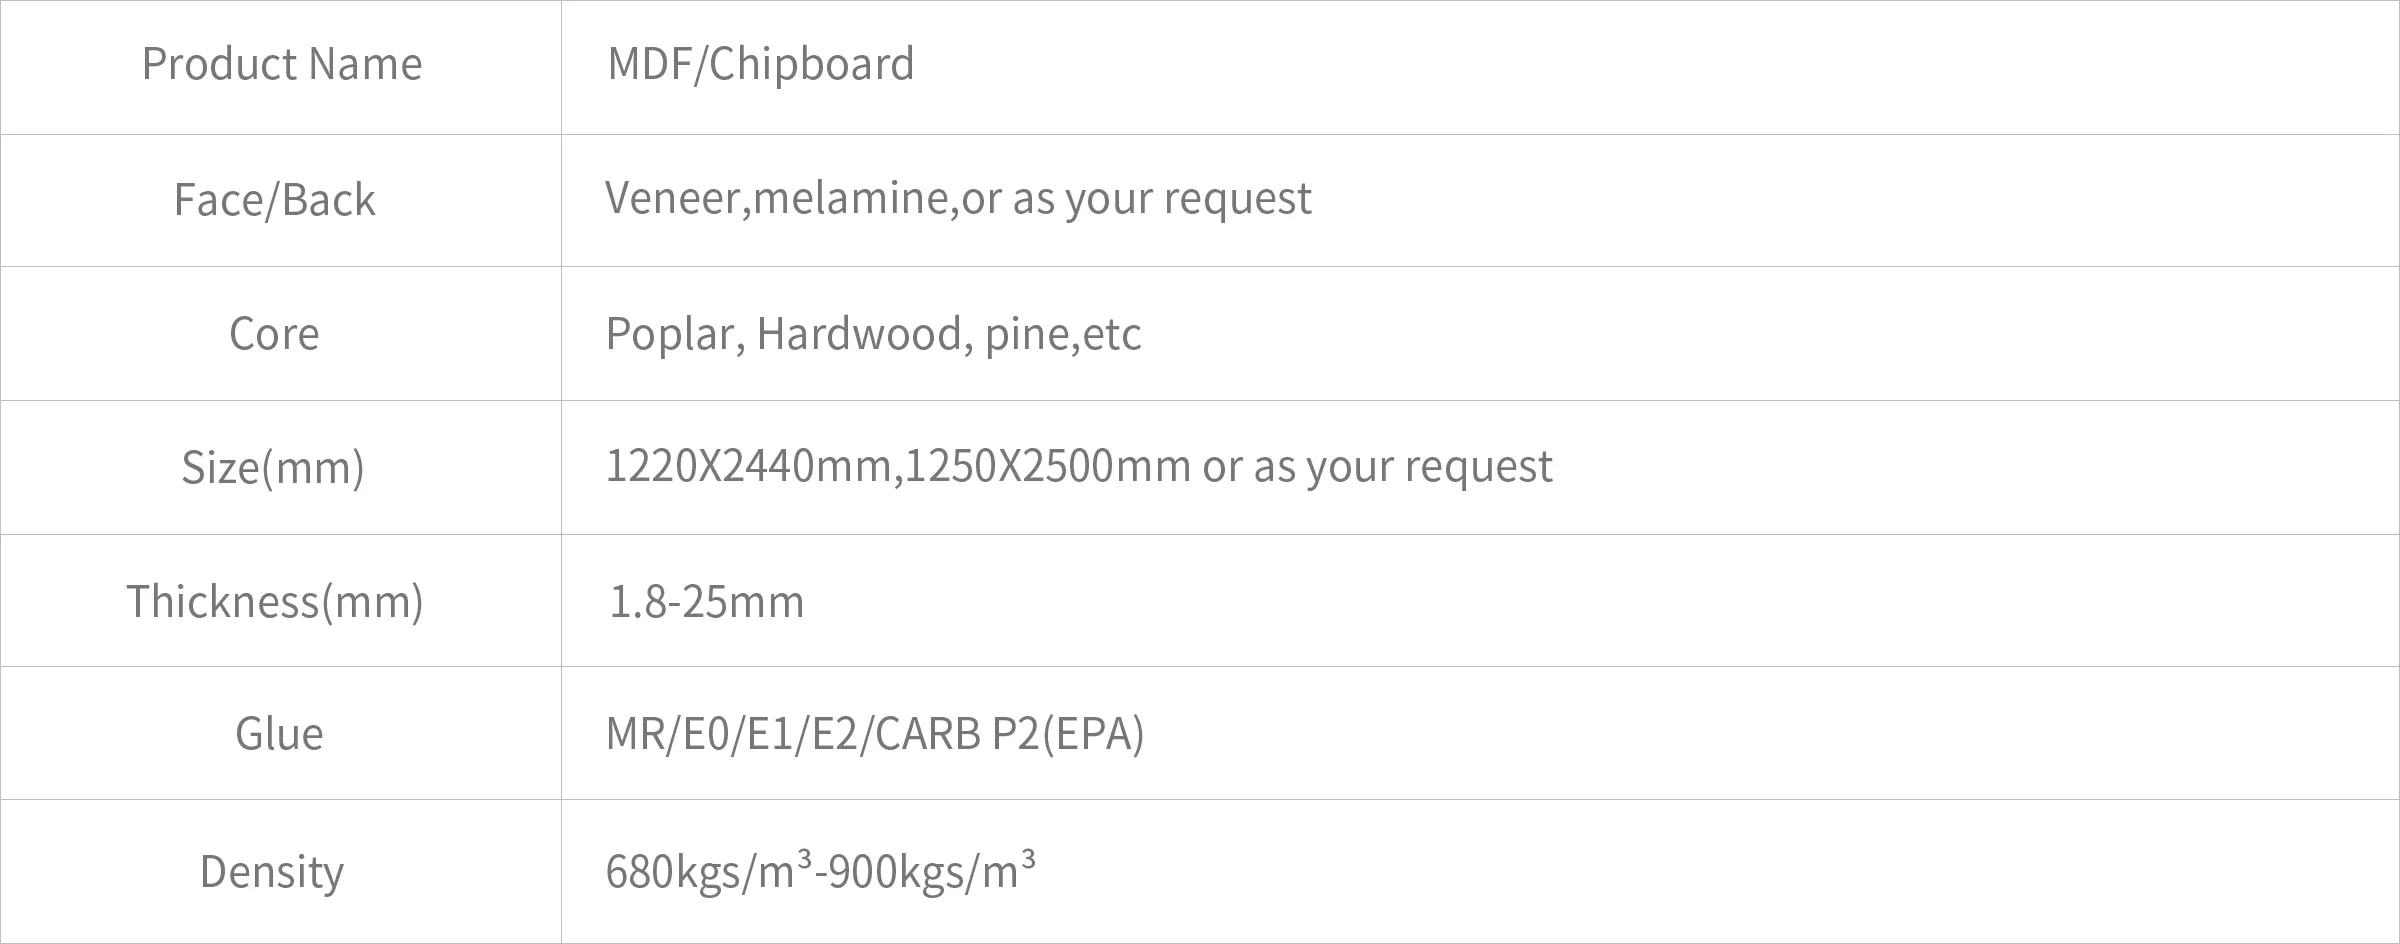Click the word Chipboard in product name
The image size is (2400, 944).
(x=812, y=64)
